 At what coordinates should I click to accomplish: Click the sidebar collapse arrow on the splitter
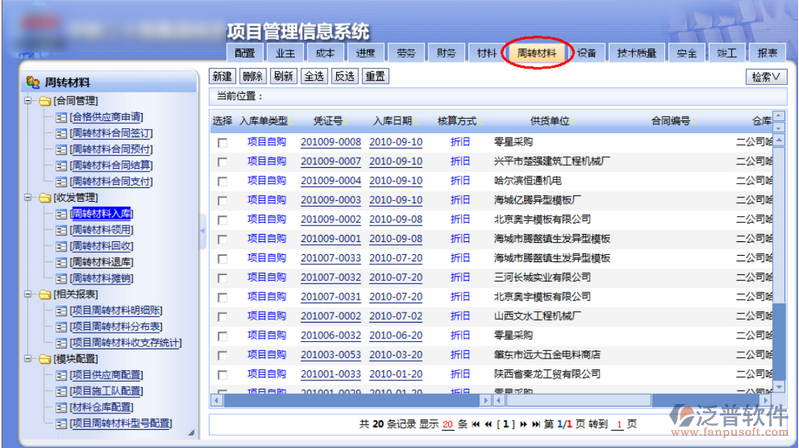pyautogui.click(x=203, y=232)
